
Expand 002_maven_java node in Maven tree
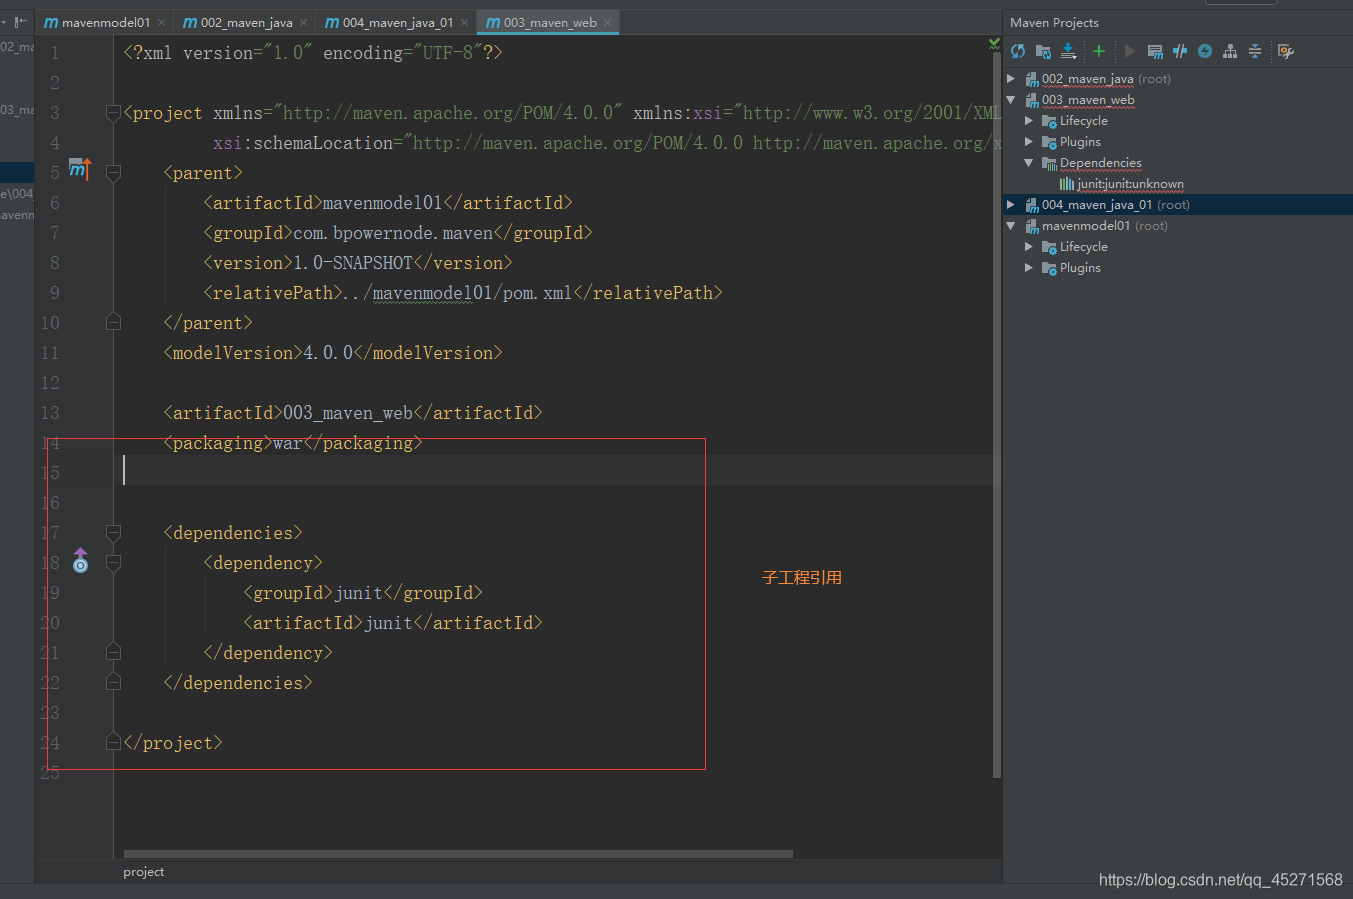click(x=1011, y=78)
